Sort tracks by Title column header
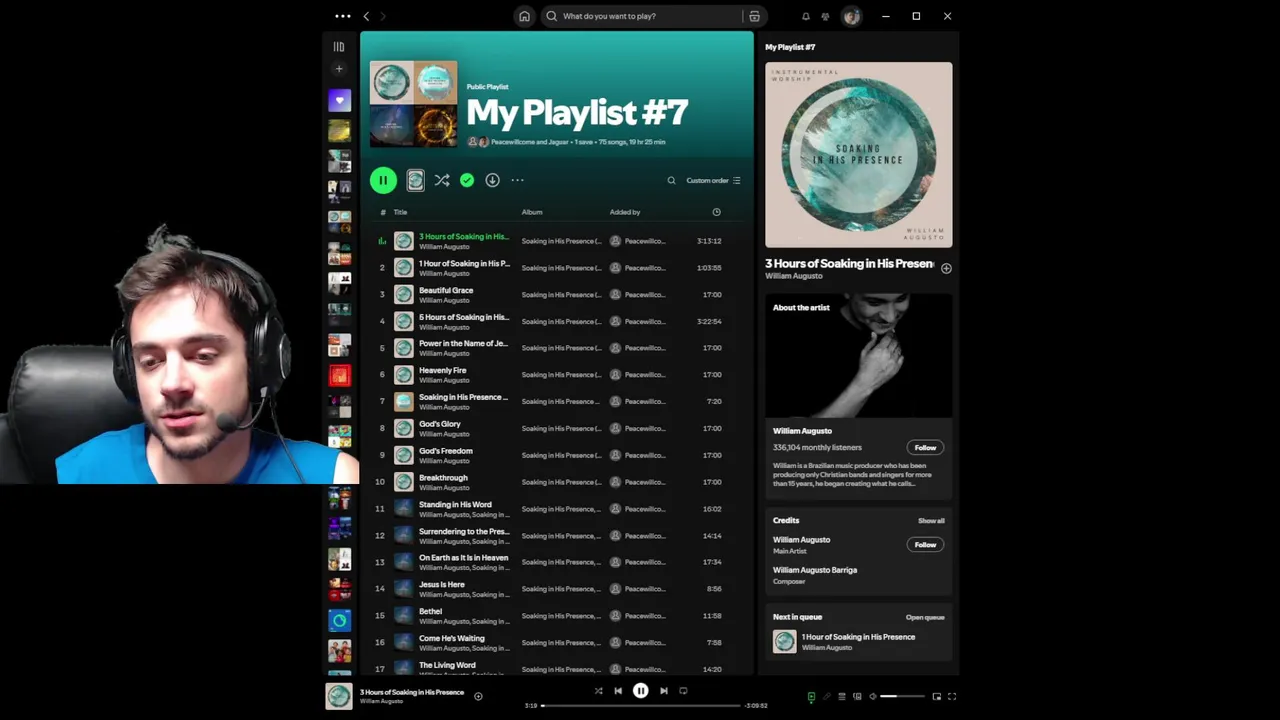1280x720 pixels. tap(400, 212)
